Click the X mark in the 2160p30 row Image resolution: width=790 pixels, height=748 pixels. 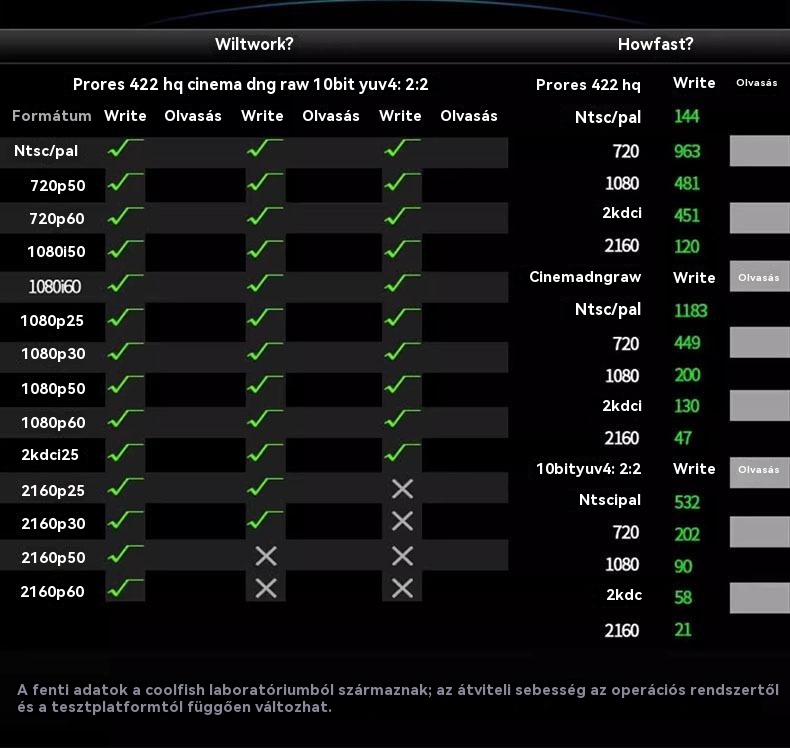click(402, 522)
